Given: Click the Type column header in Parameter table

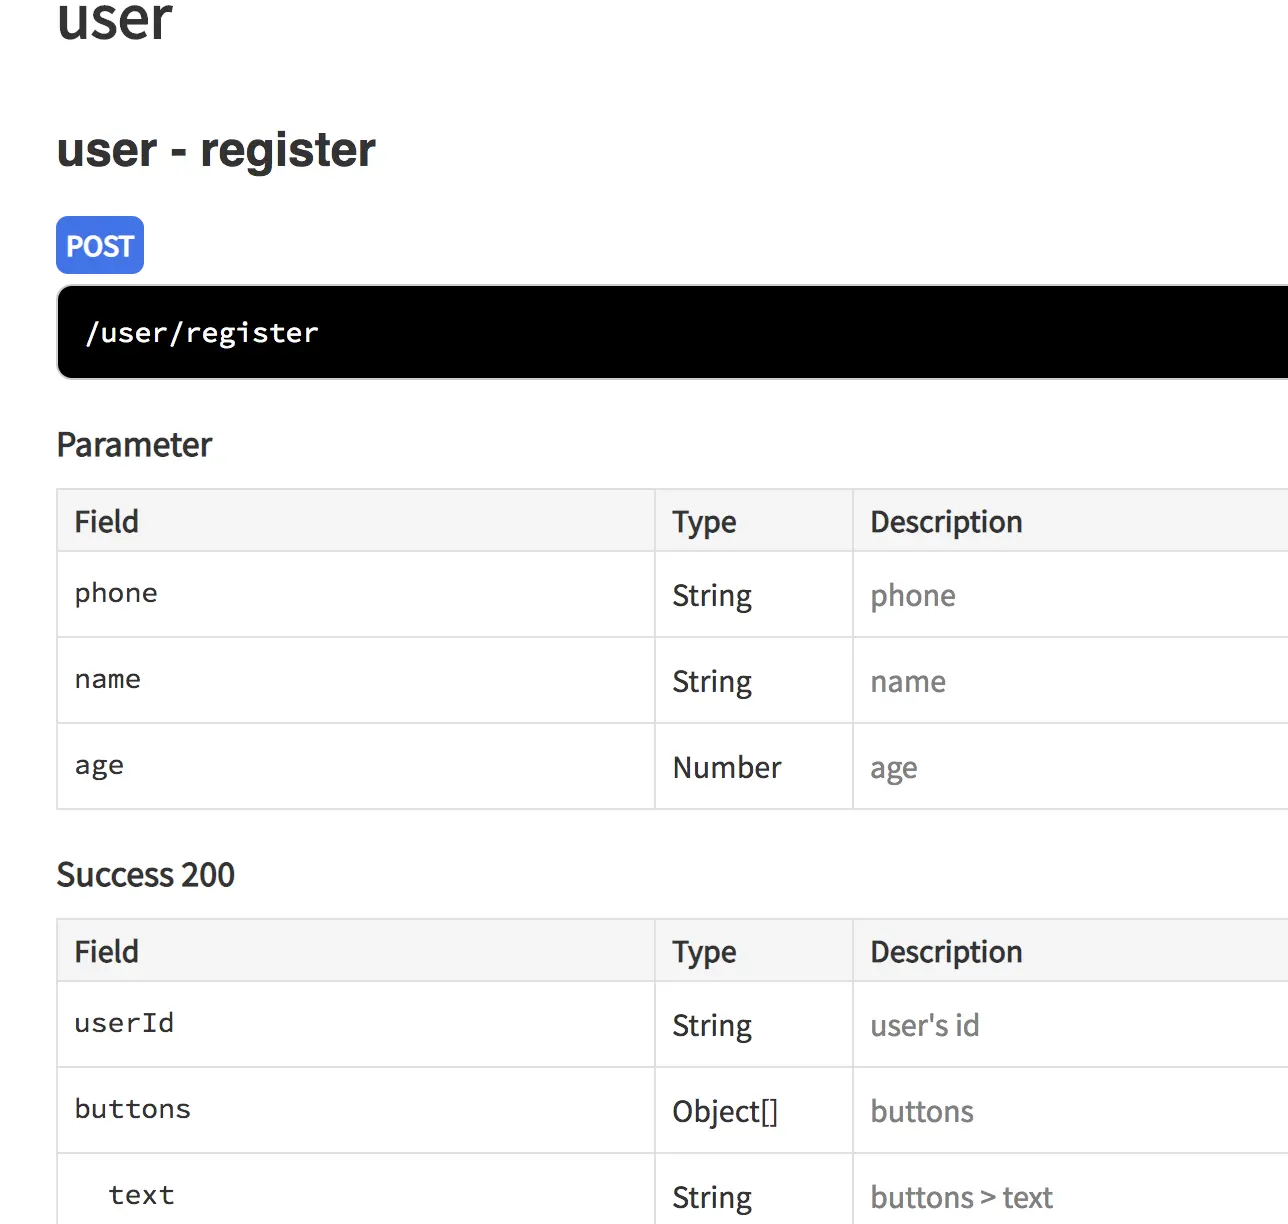Looking at the screenshot, I should coord(704,522).
